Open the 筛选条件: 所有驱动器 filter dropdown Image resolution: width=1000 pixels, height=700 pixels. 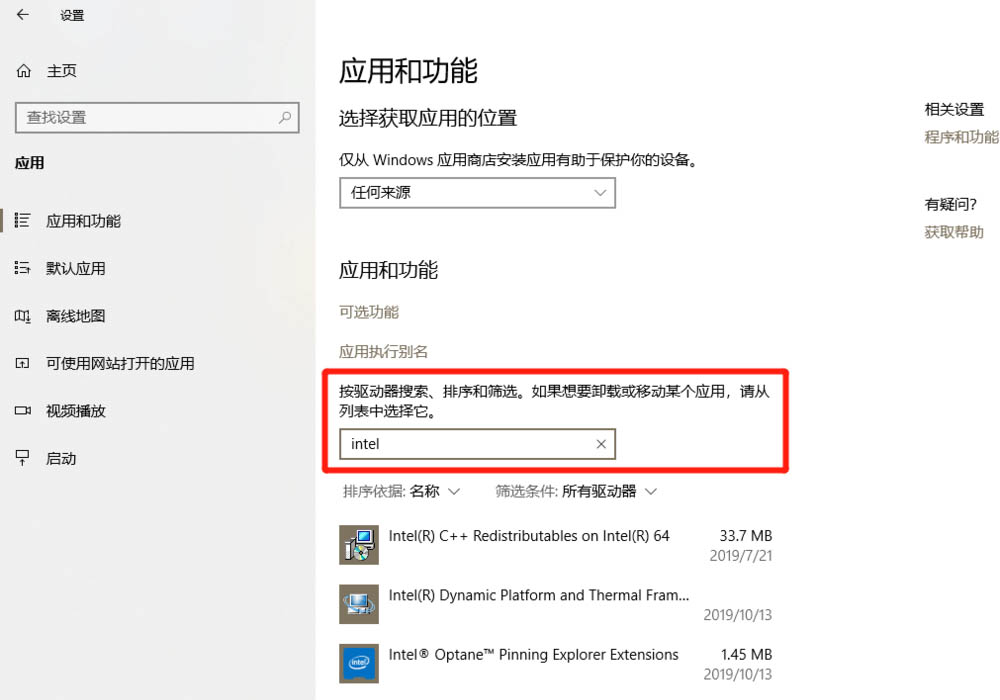(576, 491)
